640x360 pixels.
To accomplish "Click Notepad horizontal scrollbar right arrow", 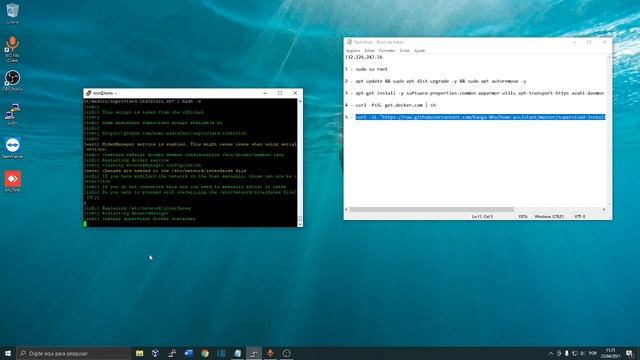I will (x=604, y=209).
